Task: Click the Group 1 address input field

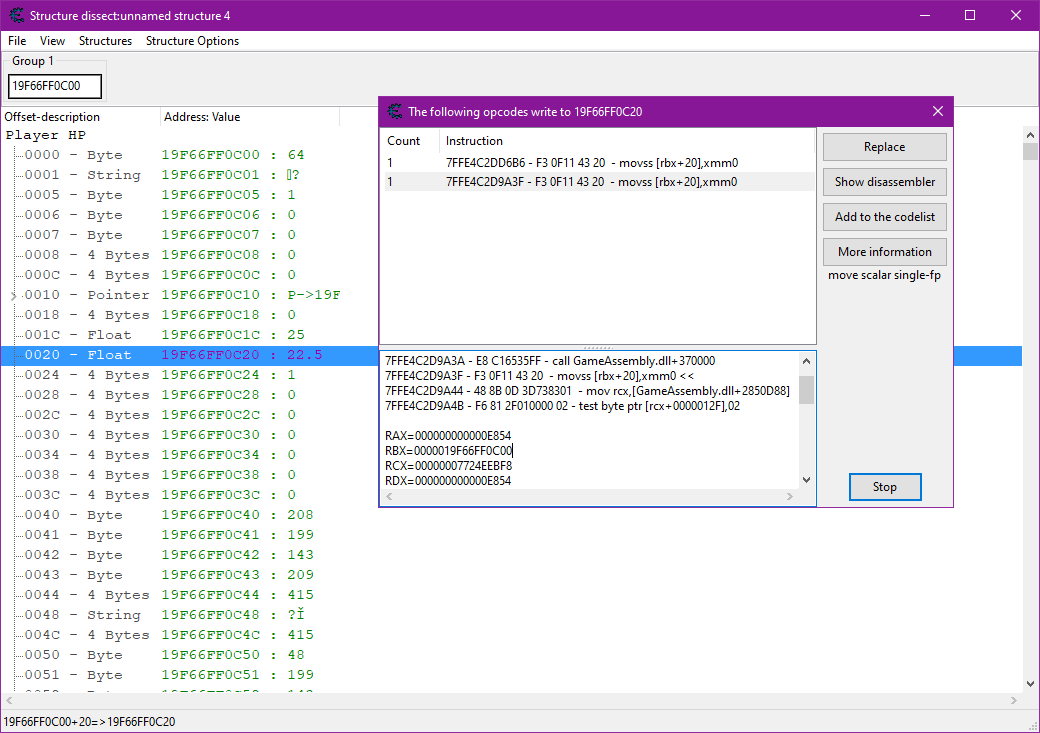Action: click(55, 86)
